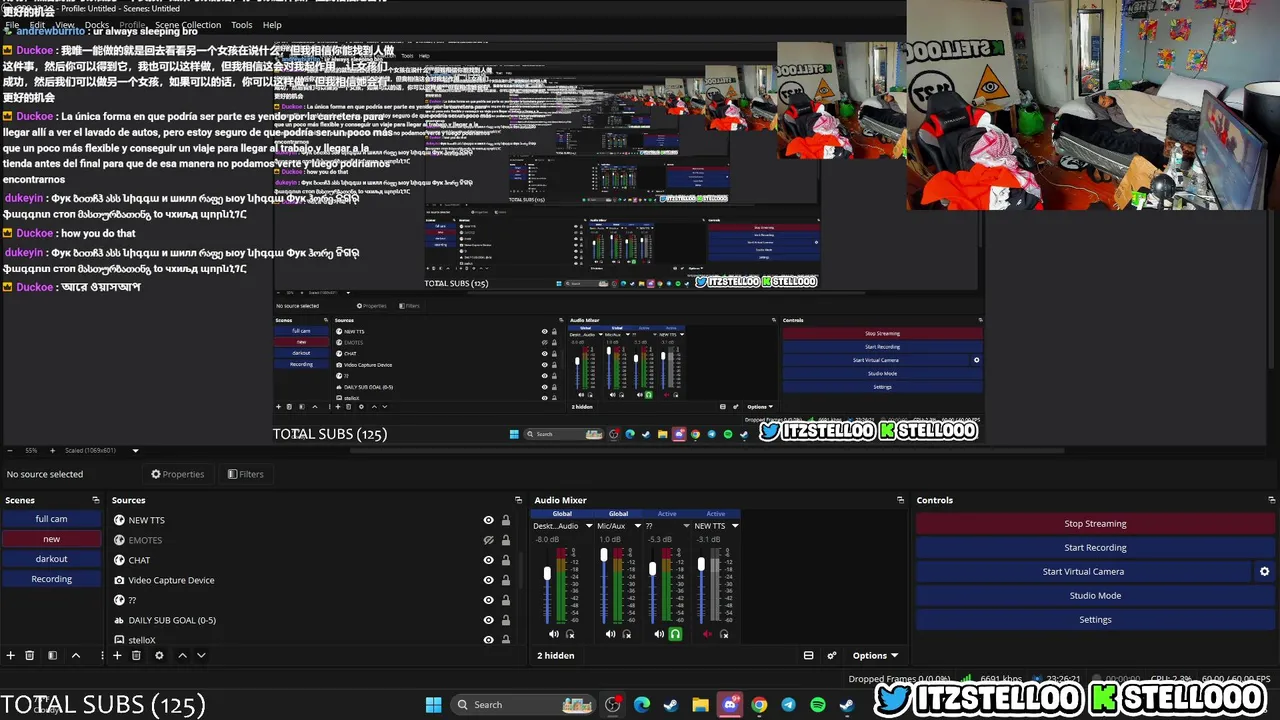Enable Studio Mode

click(1095, 595)
